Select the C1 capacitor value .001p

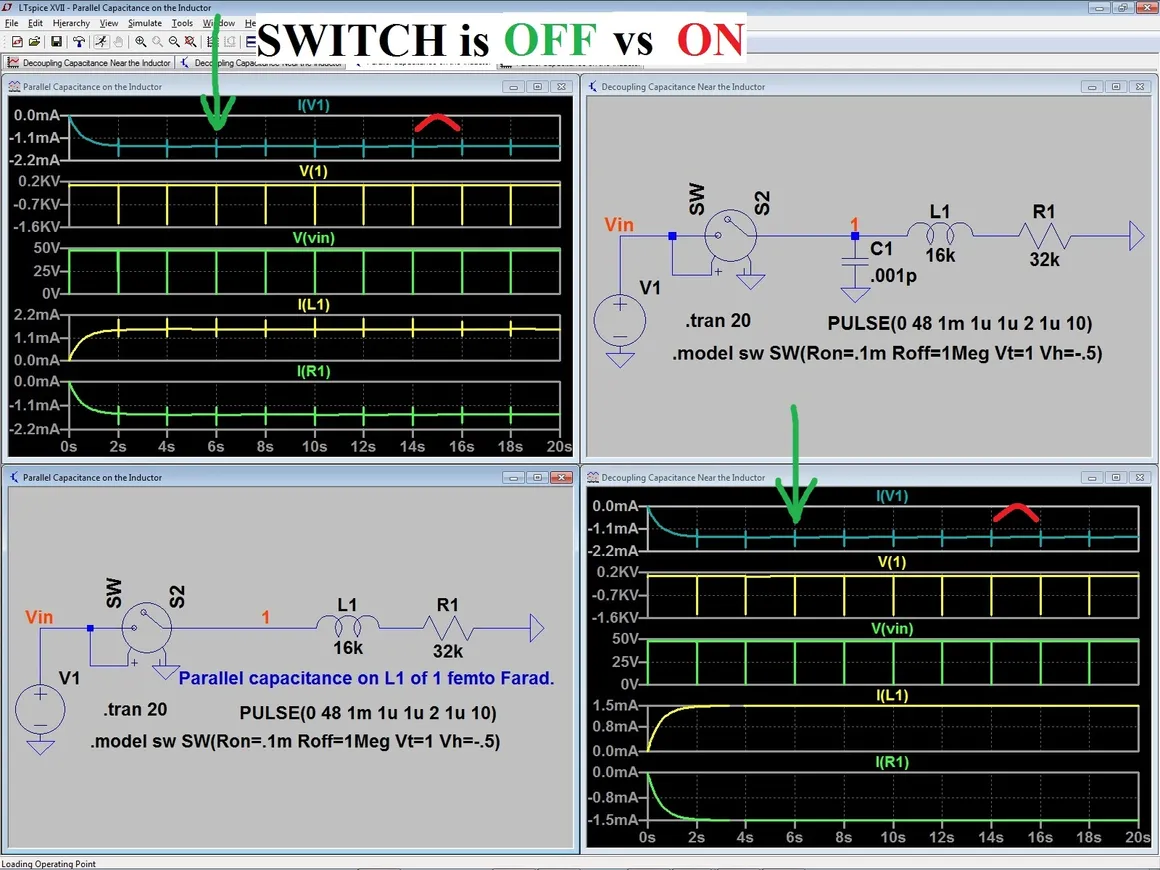pyautogui.click(x=893, y=275)
